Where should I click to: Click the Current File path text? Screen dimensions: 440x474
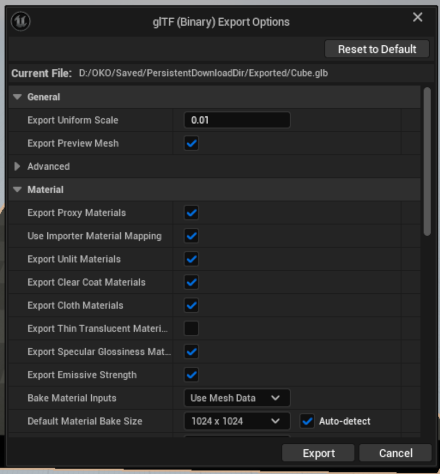pyautogui.click(x=203, y=73)
